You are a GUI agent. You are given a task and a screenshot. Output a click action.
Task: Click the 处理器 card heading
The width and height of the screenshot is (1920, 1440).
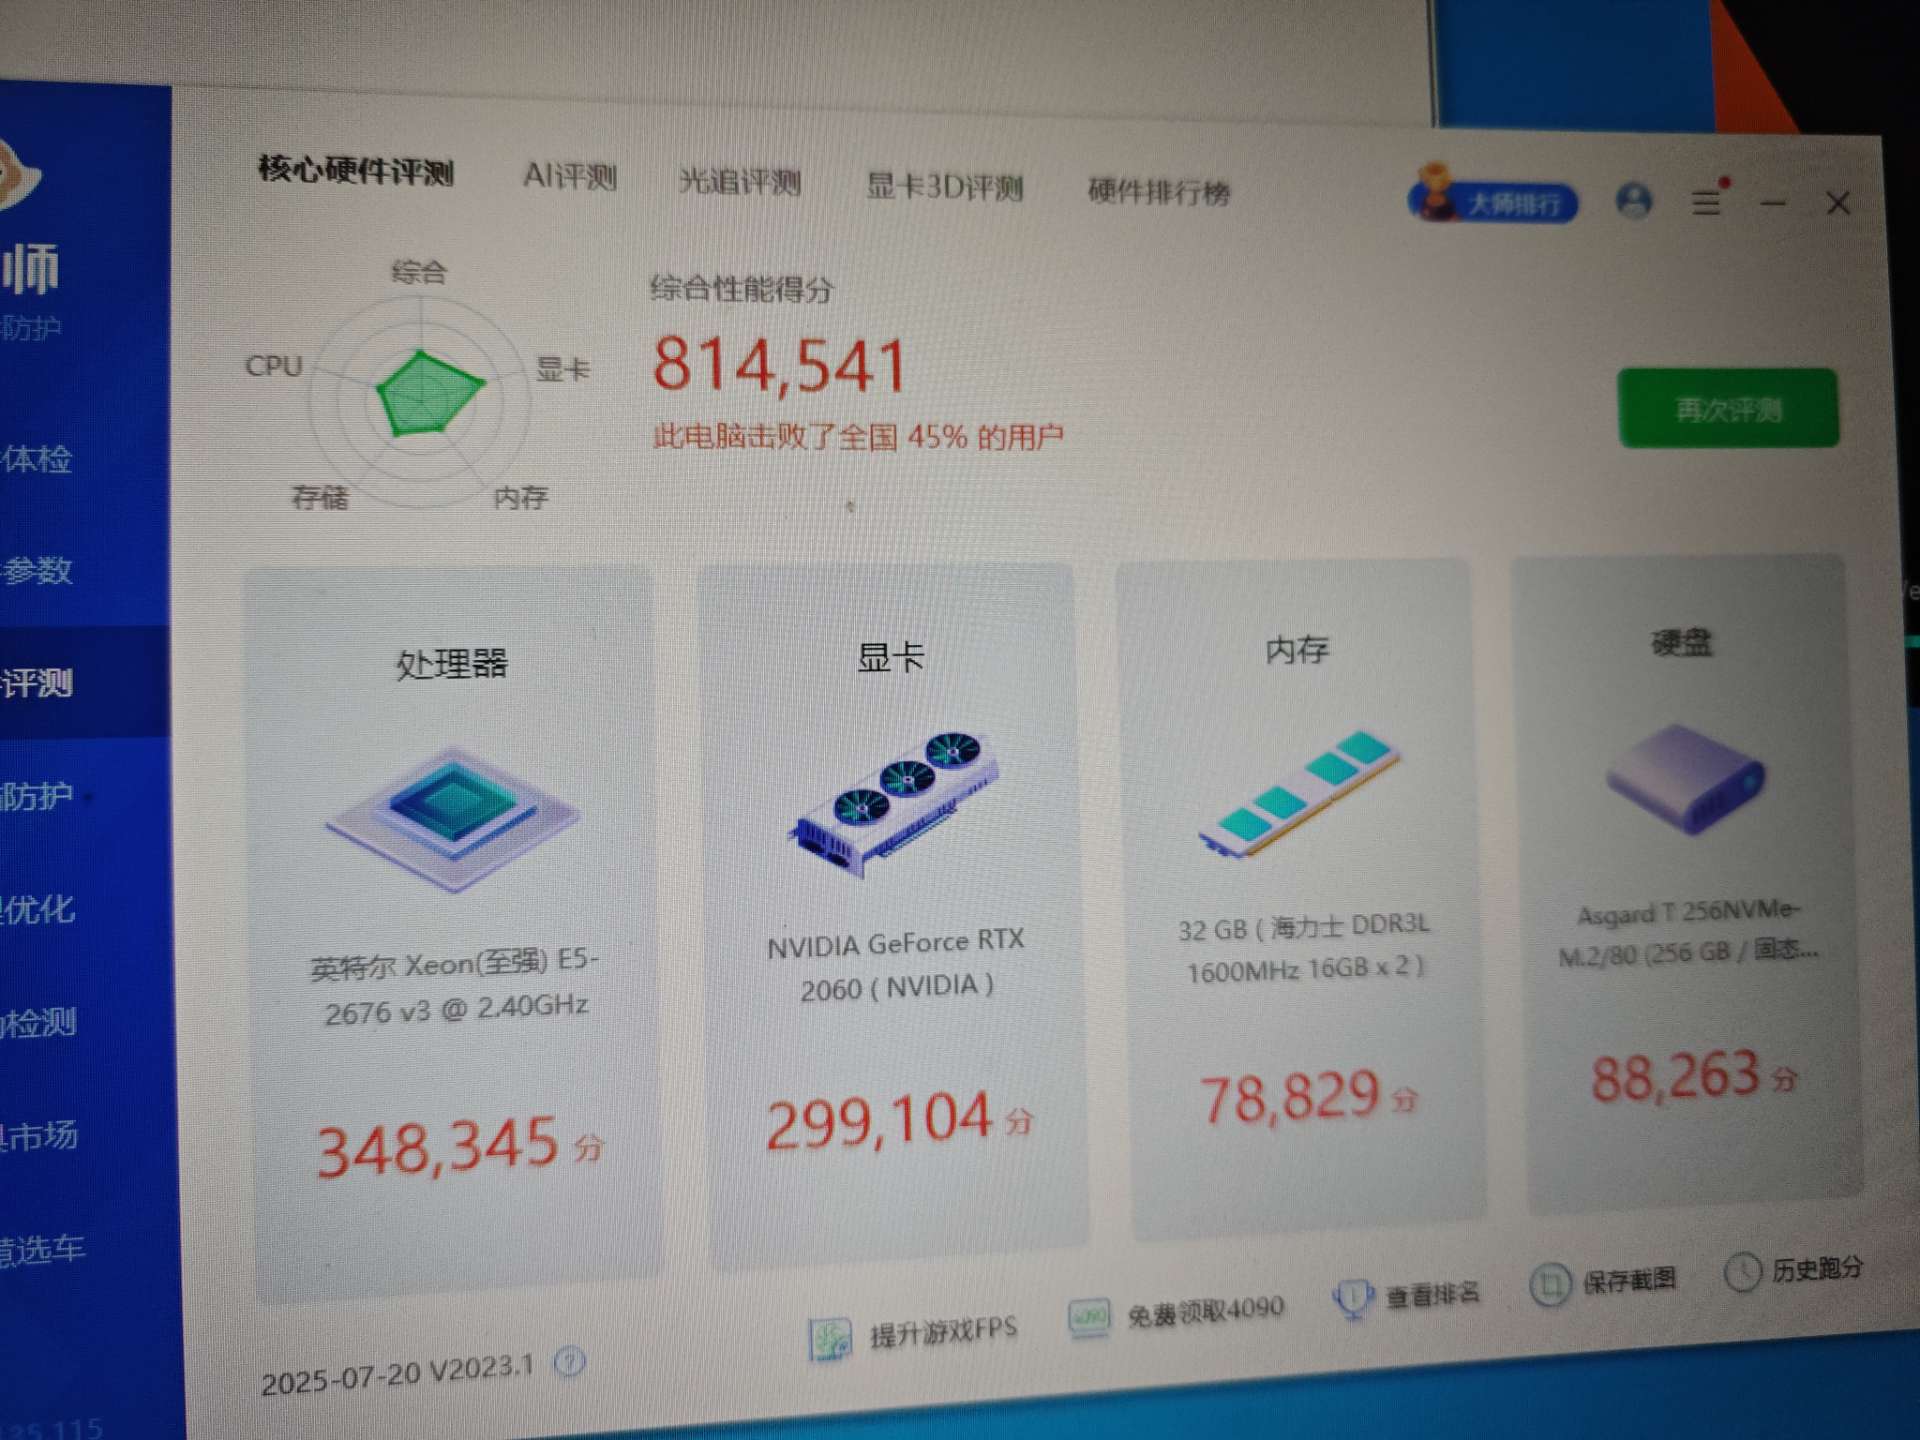(x=452, y=664)
